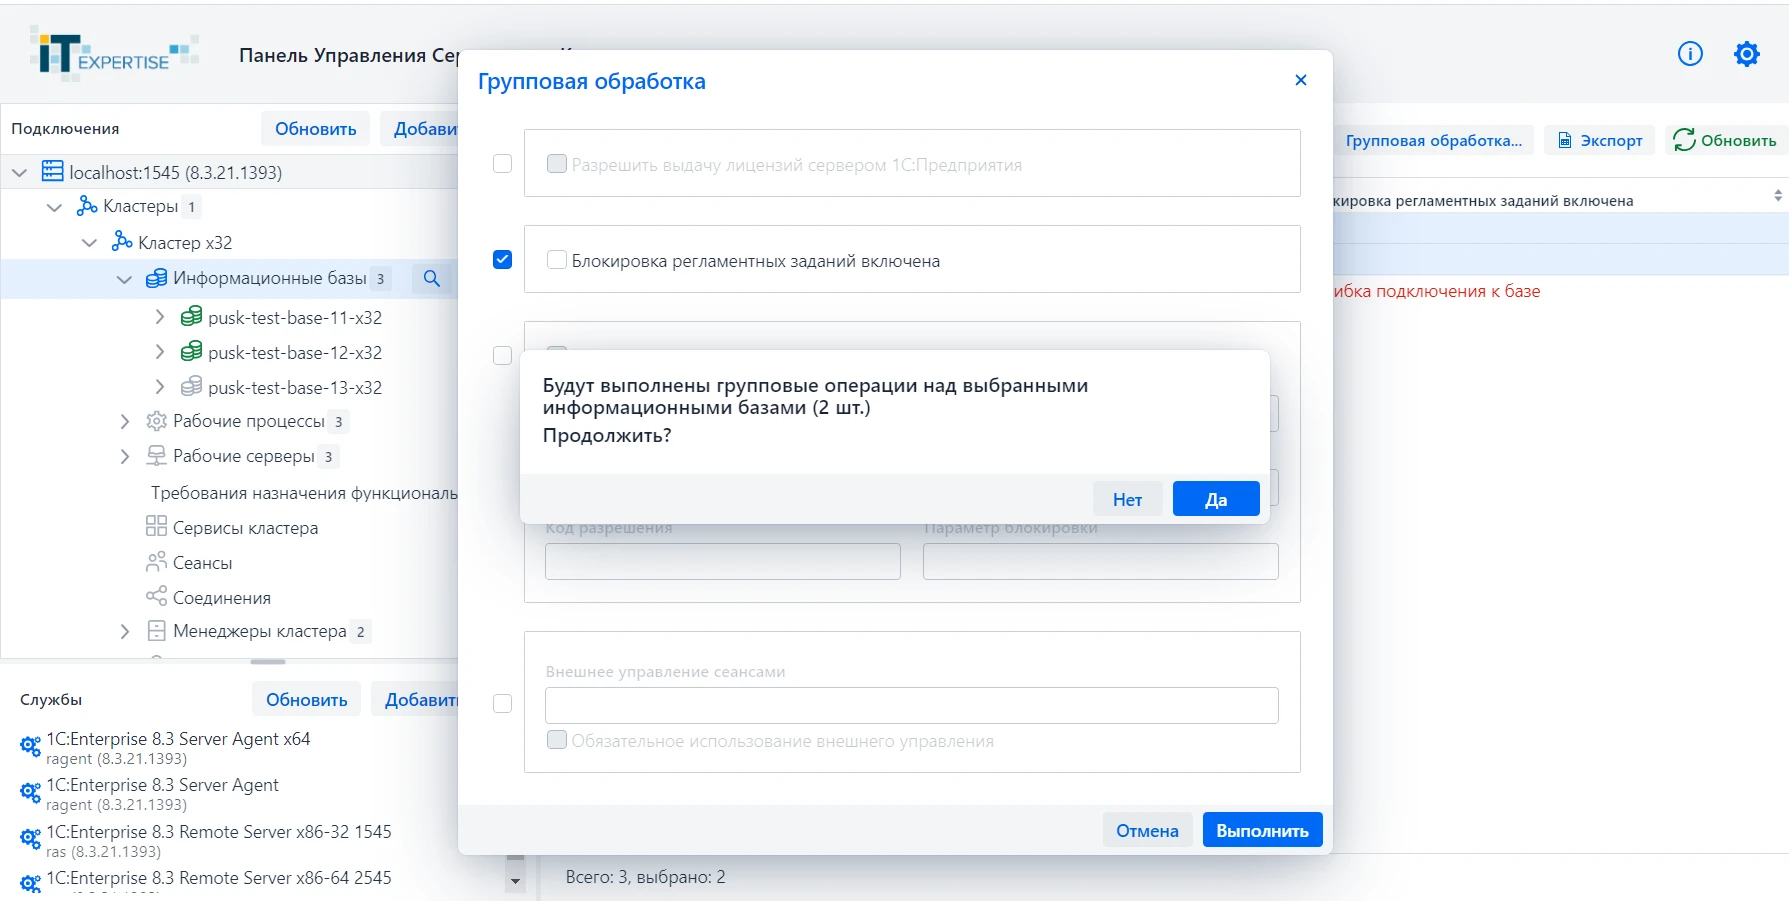Click horizontal splitter handle below connections tree

(268, 662)
